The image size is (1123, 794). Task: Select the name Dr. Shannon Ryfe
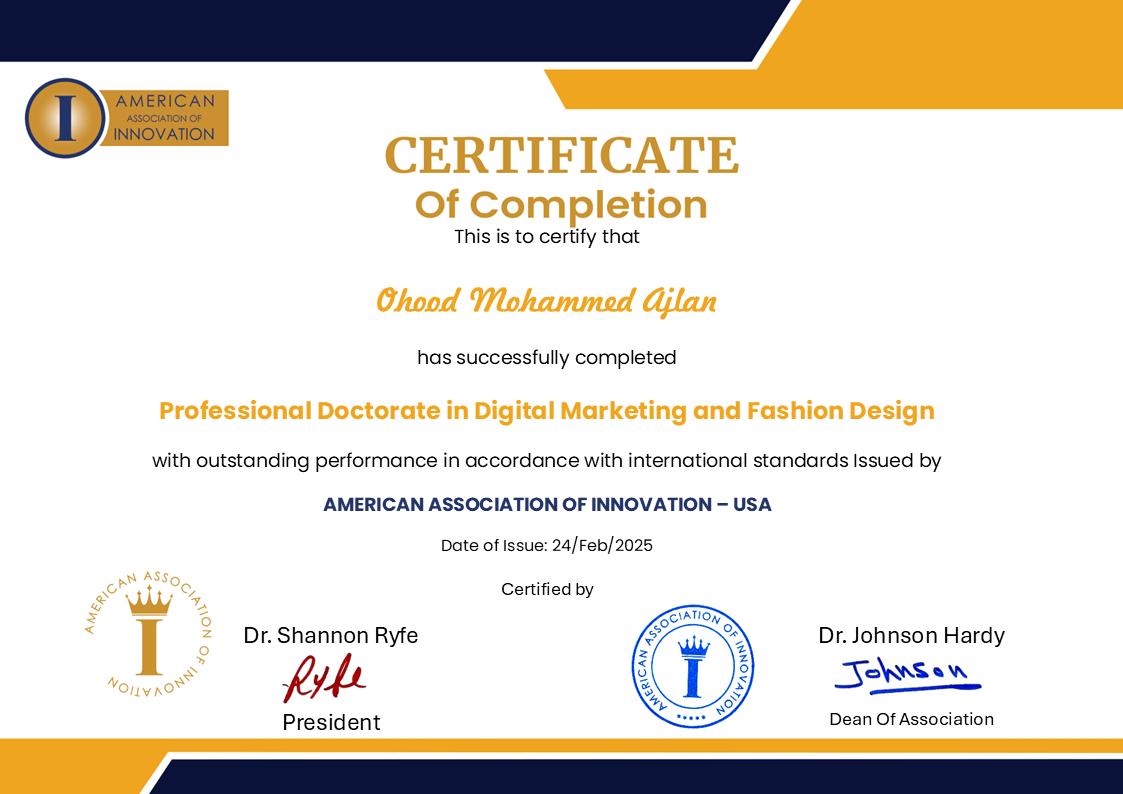pos(331,635)
